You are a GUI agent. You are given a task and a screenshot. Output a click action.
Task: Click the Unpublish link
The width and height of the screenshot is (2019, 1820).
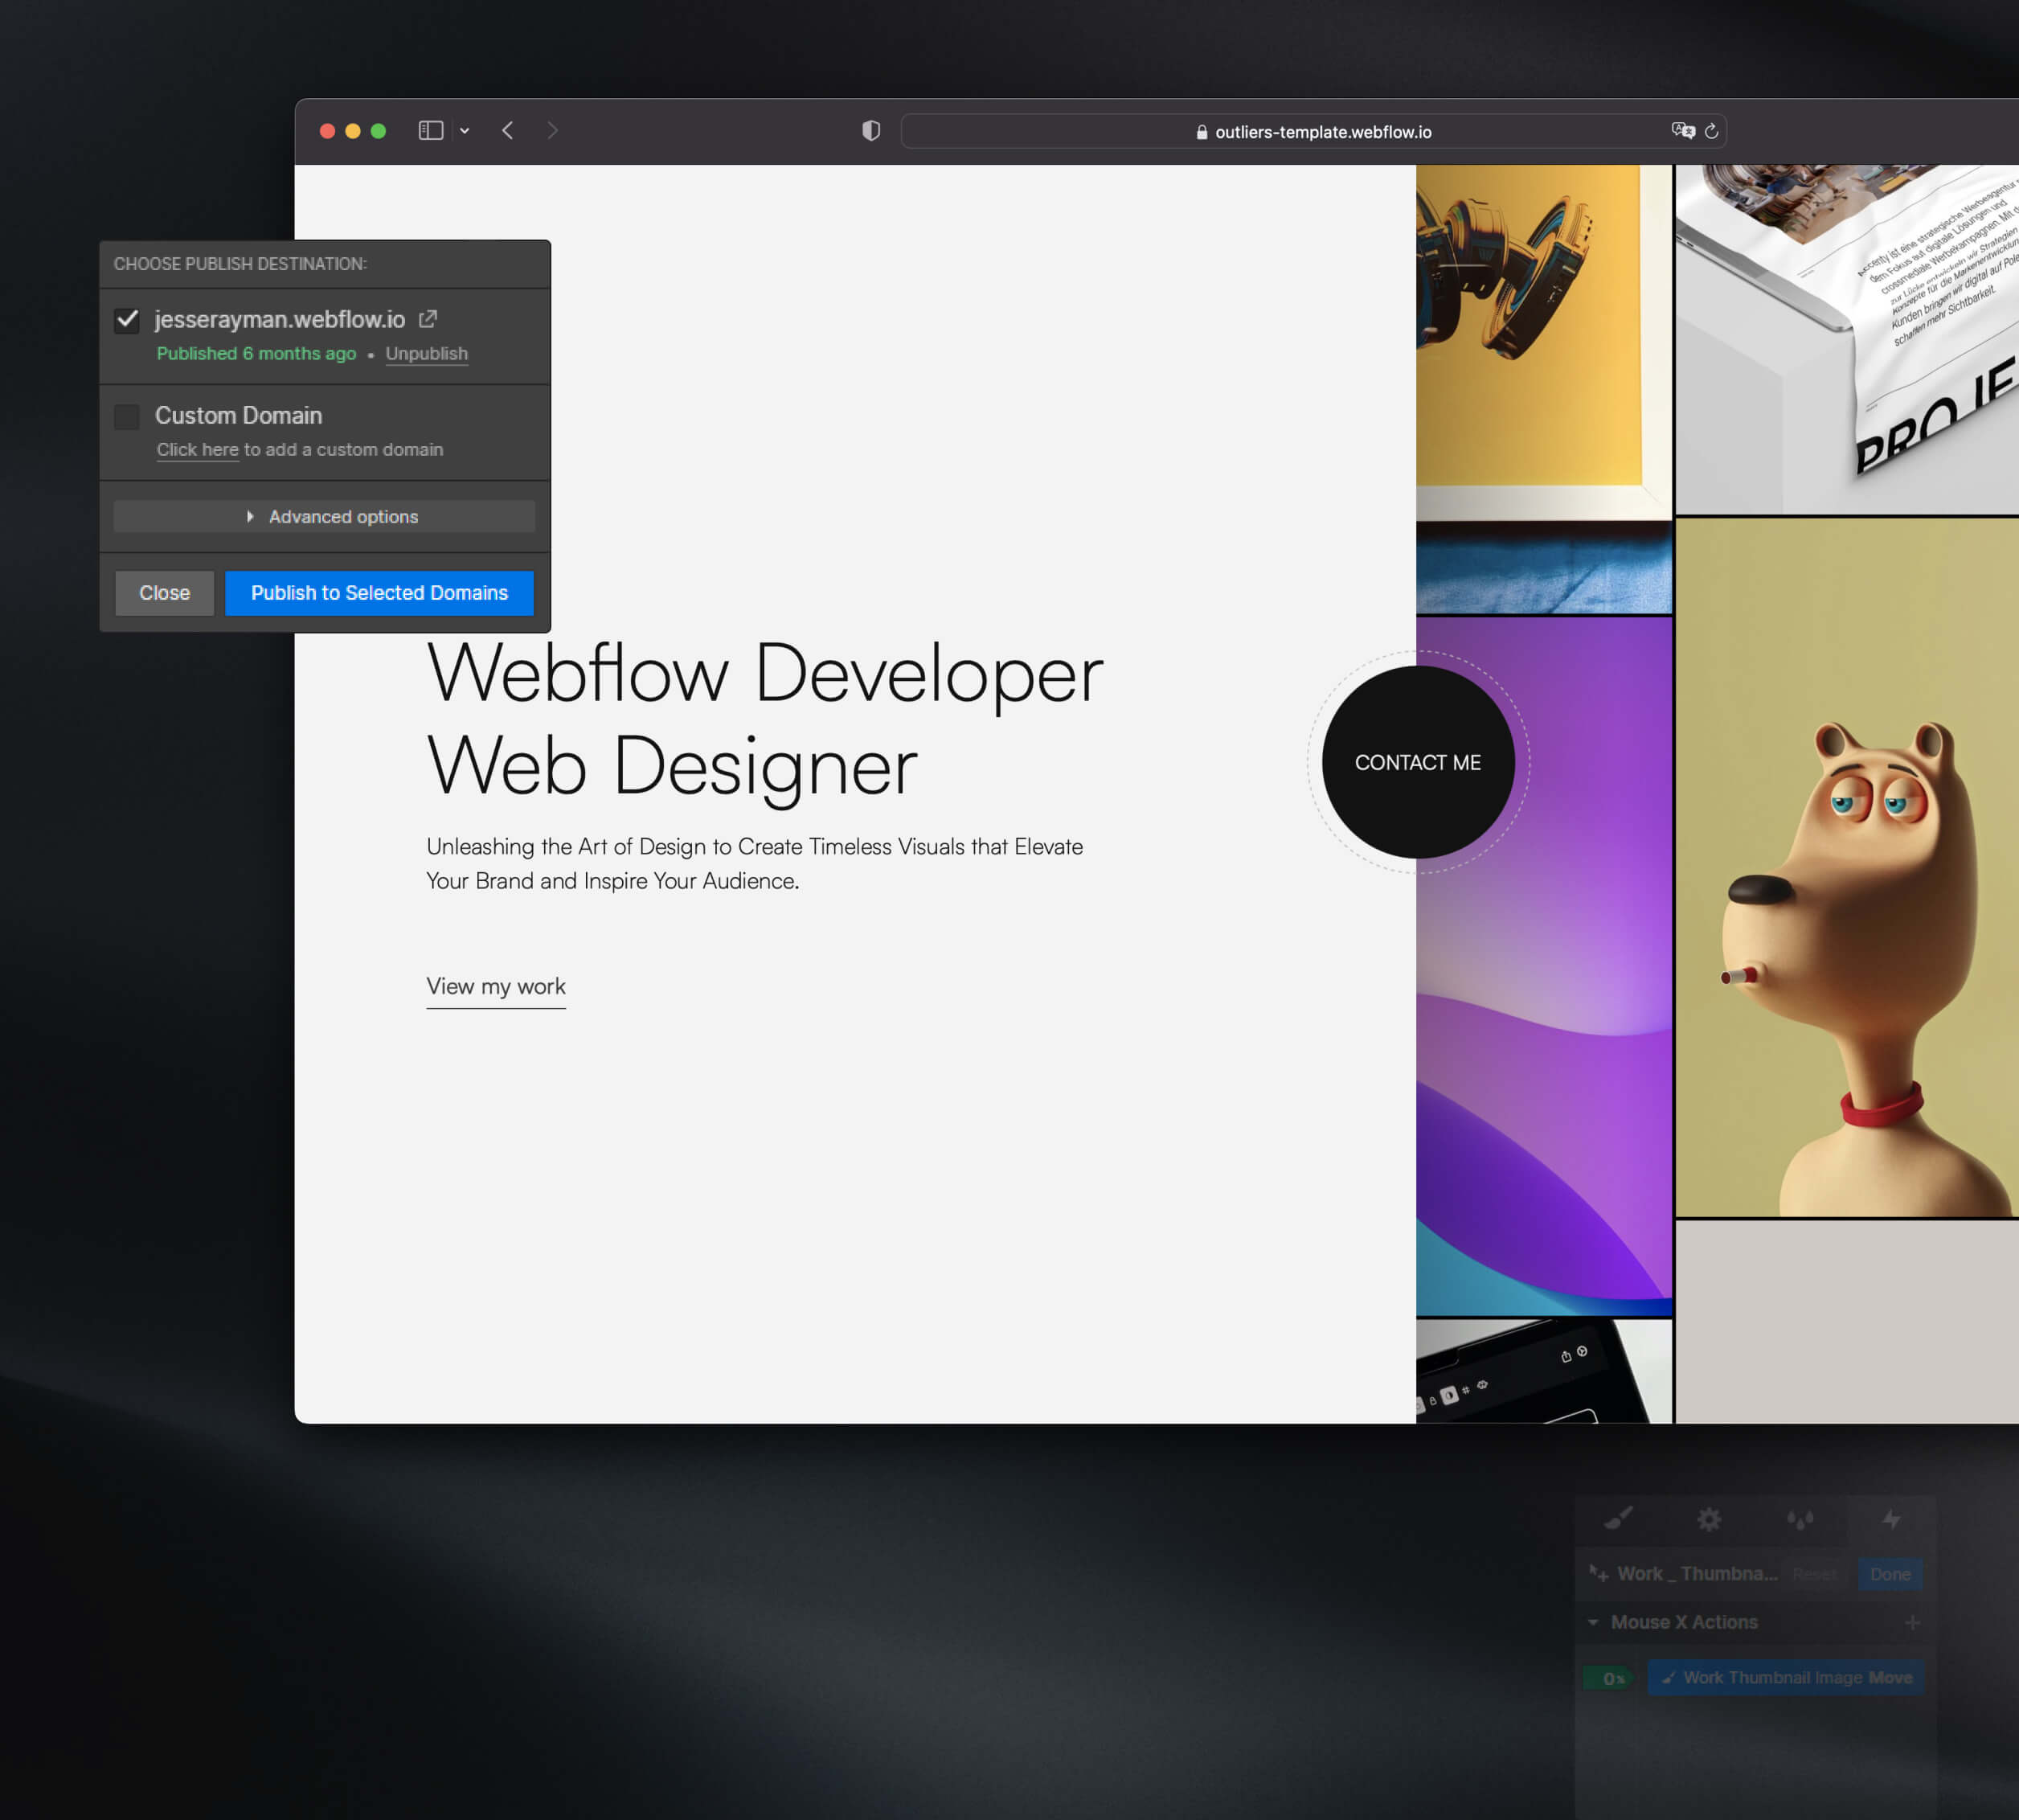click(x=427, y=354)
